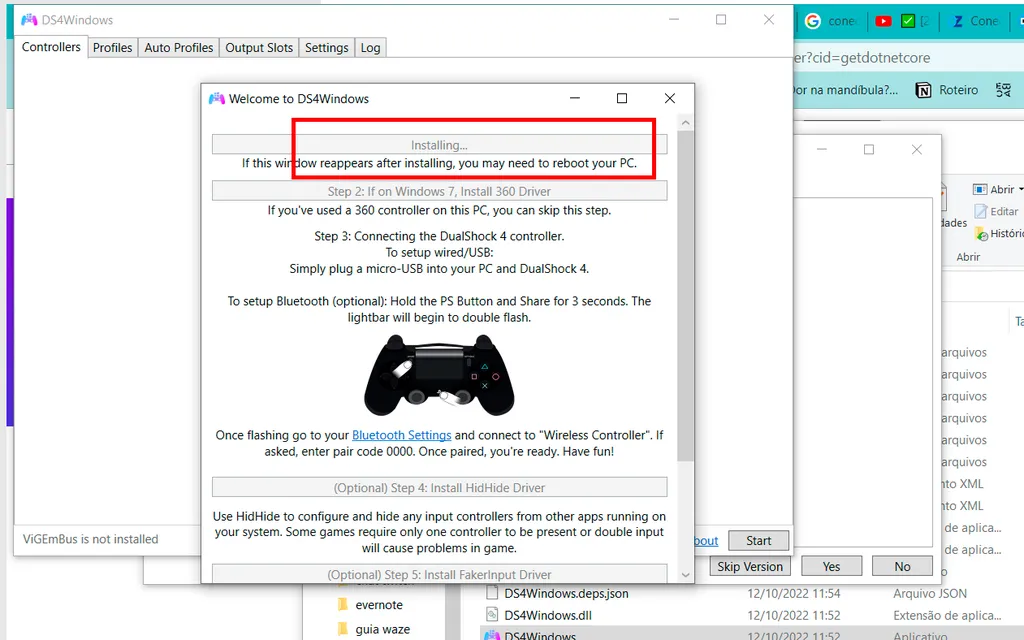
Task: Select the DS4Windows.dll file
Action: coord(547,615)
